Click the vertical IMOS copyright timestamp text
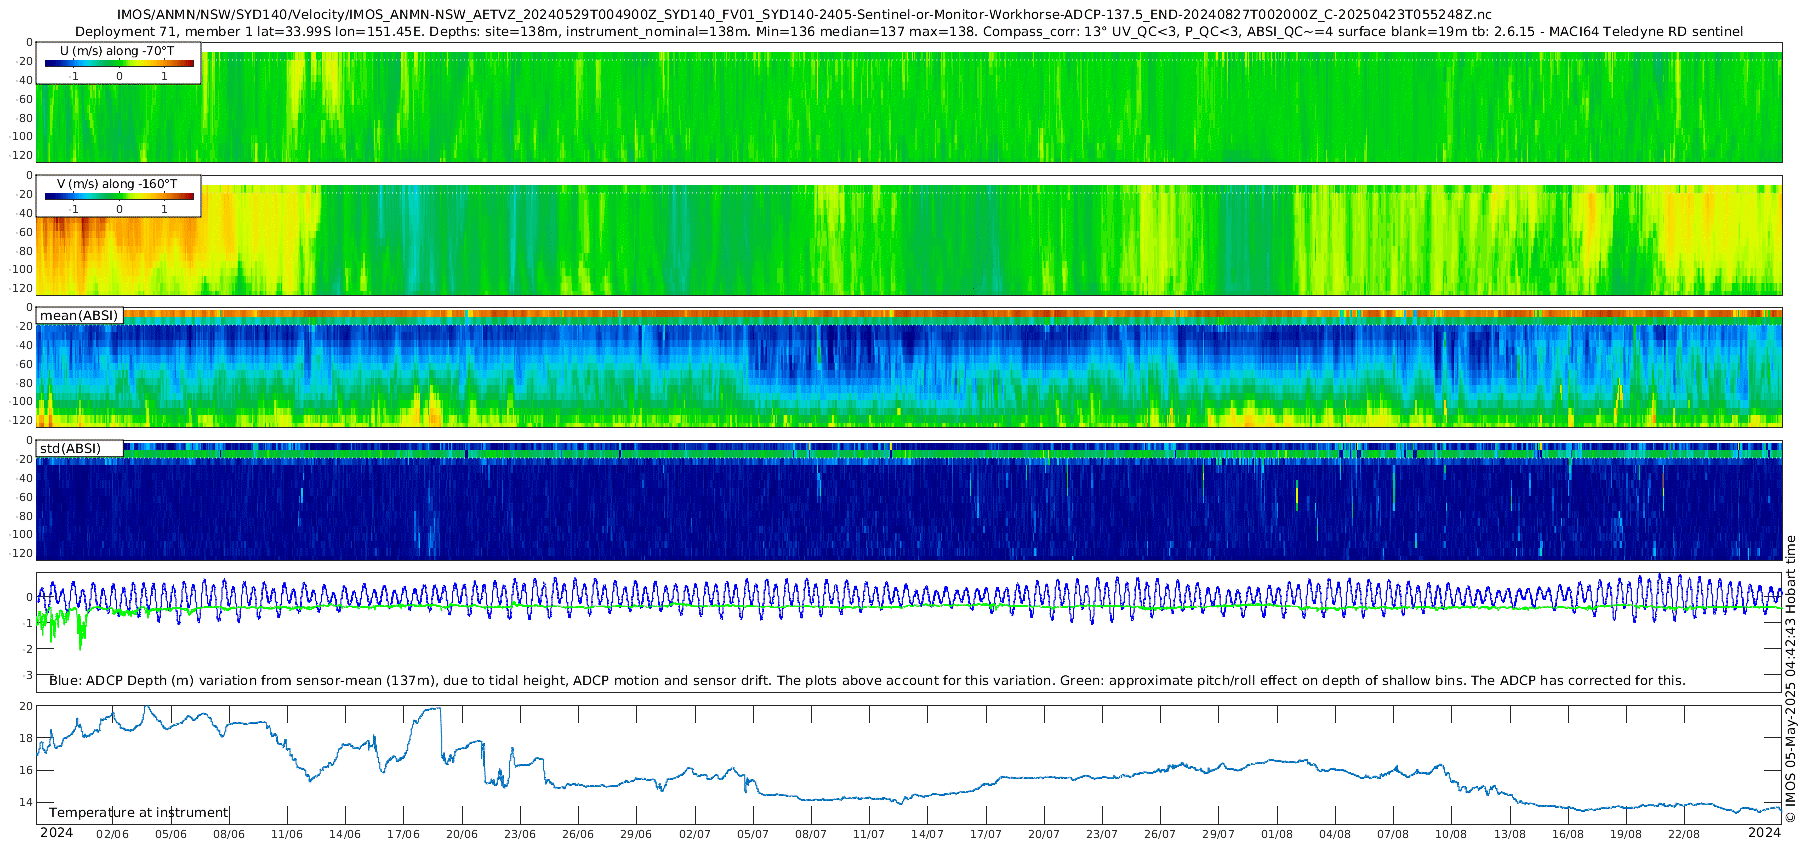This screenshot has width=1800, height=850. 1790,680
